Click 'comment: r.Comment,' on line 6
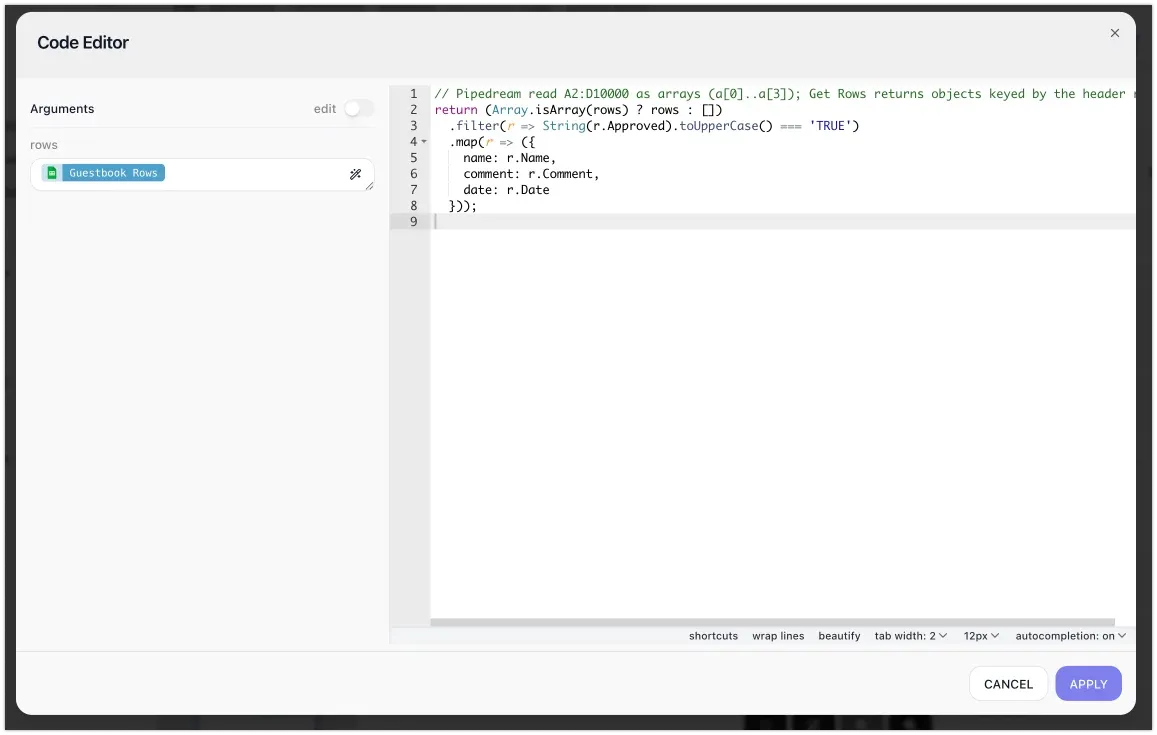 pos(531,174)
